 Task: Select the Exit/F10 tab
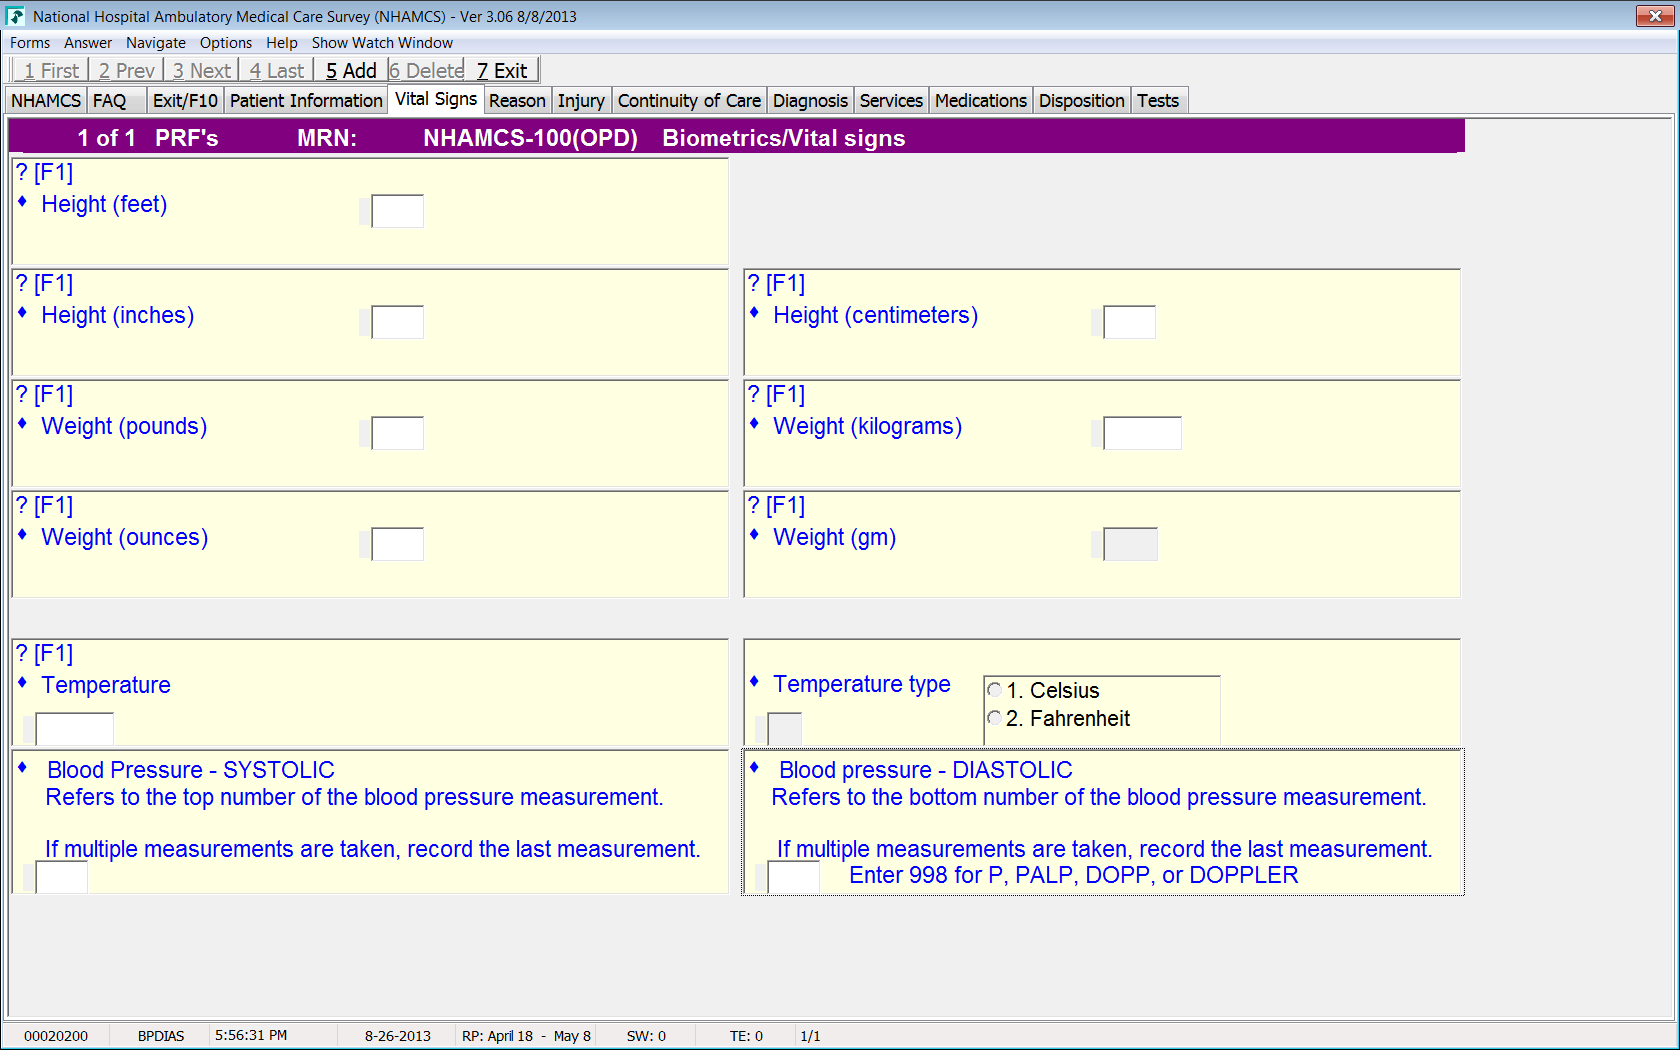pyautogui.click(x=185, y=101)
